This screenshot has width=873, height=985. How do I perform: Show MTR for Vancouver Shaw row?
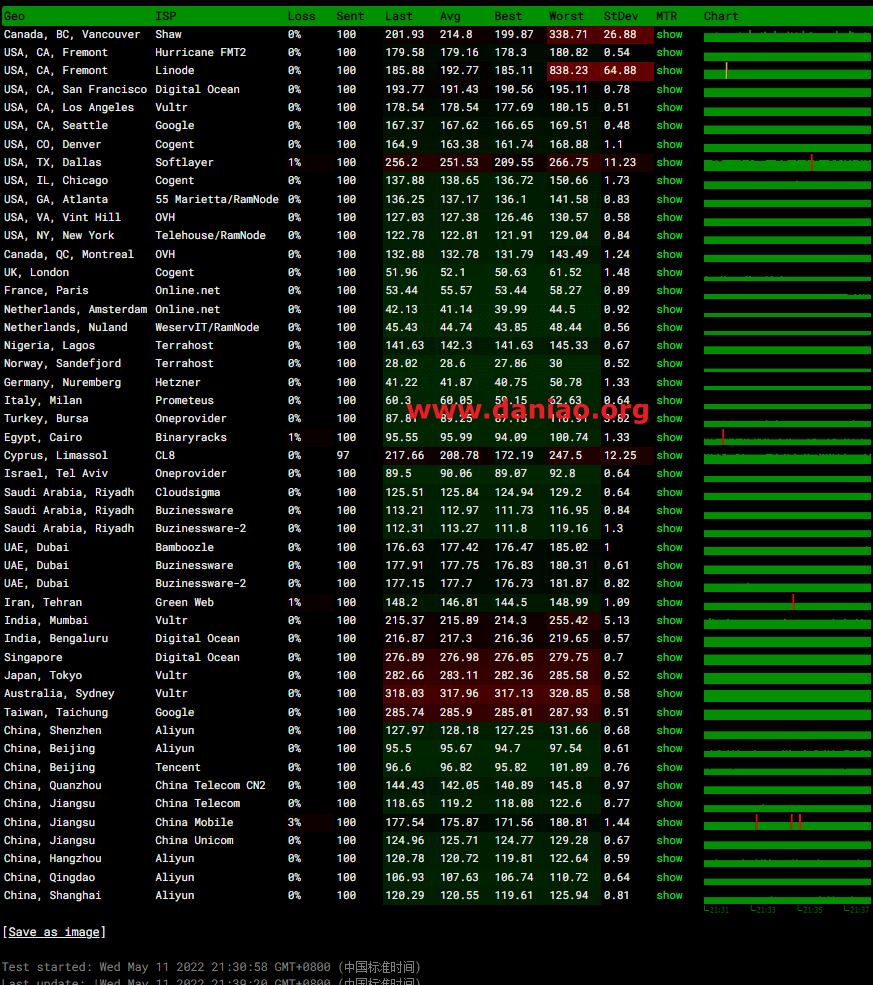pyautogui.click(x=670, y=34)
